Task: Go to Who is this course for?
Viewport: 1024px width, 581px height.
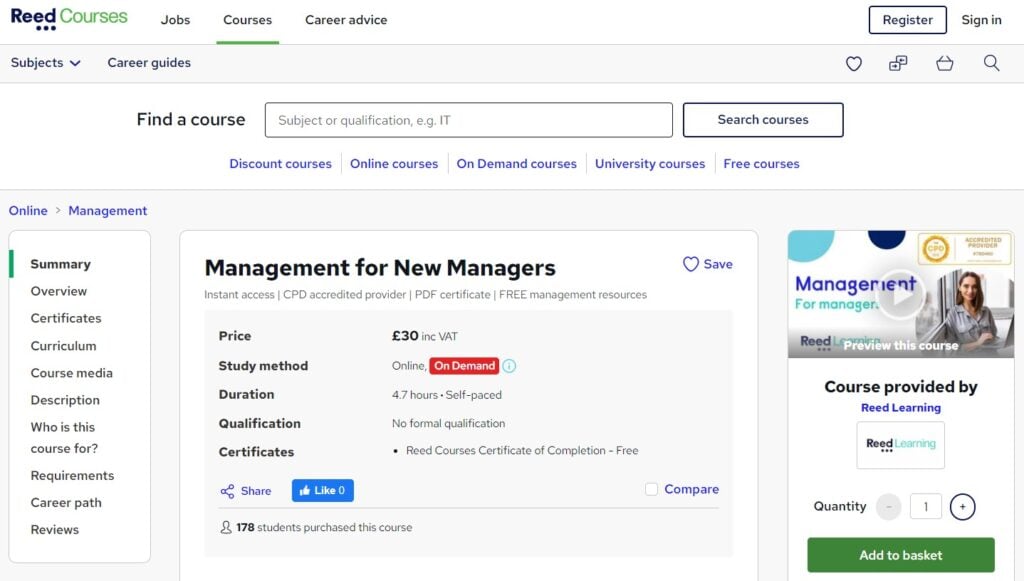Action: pos(64,437)
